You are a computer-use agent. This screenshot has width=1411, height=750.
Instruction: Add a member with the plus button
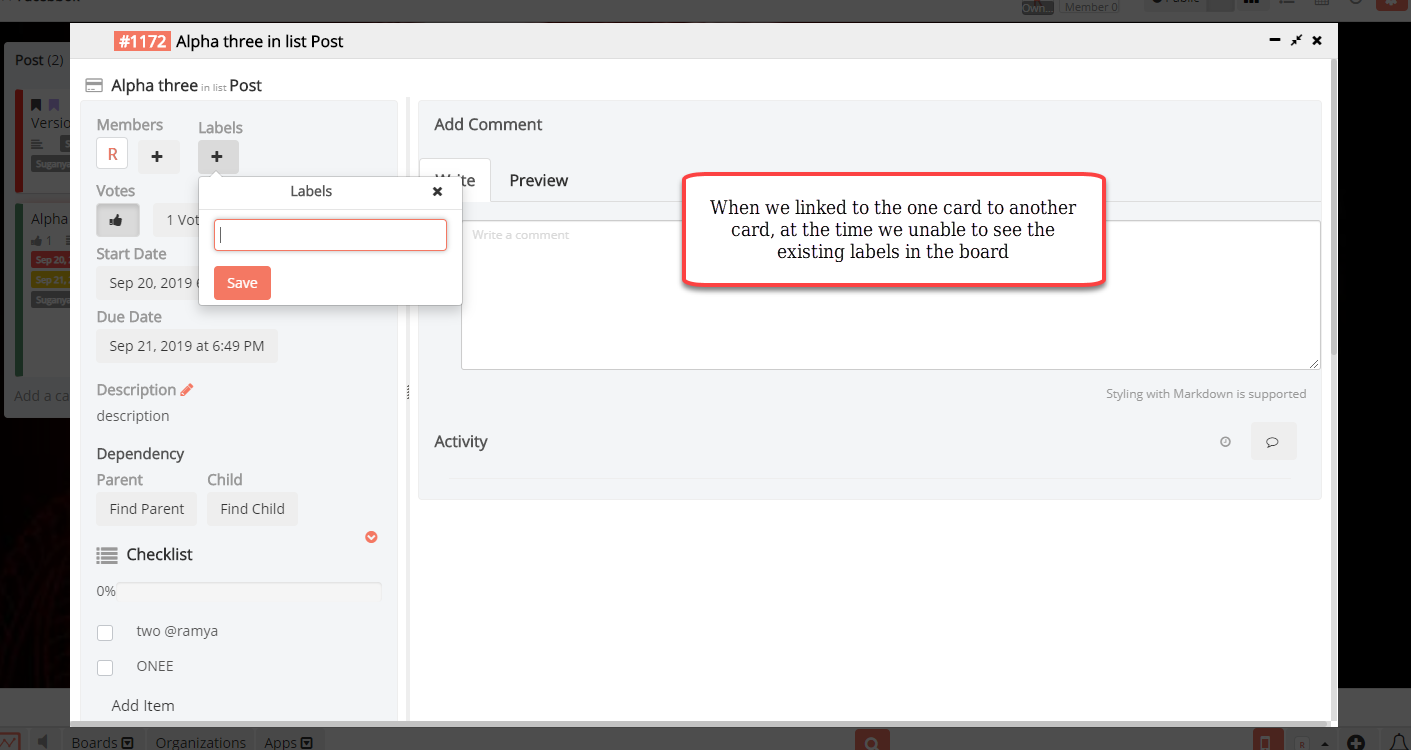coord(158,157)
